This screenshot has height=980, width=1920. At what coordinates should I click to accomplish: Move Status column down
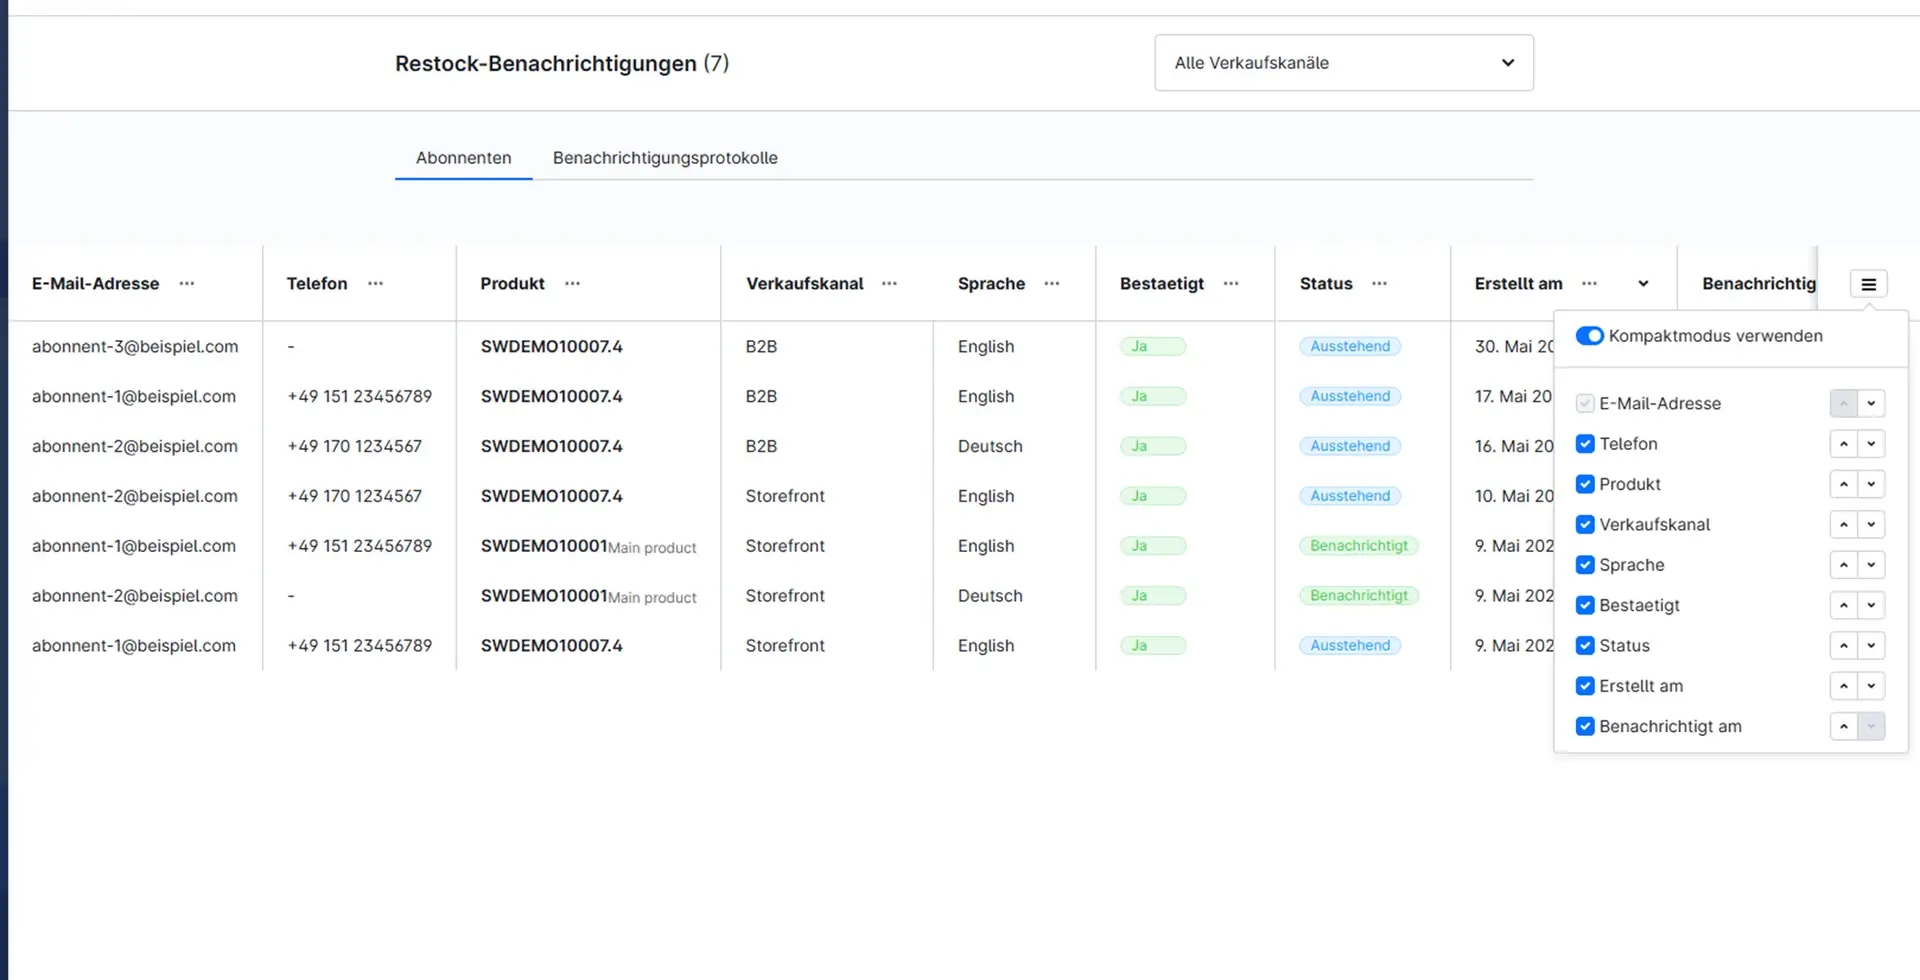pos(1871,645)
